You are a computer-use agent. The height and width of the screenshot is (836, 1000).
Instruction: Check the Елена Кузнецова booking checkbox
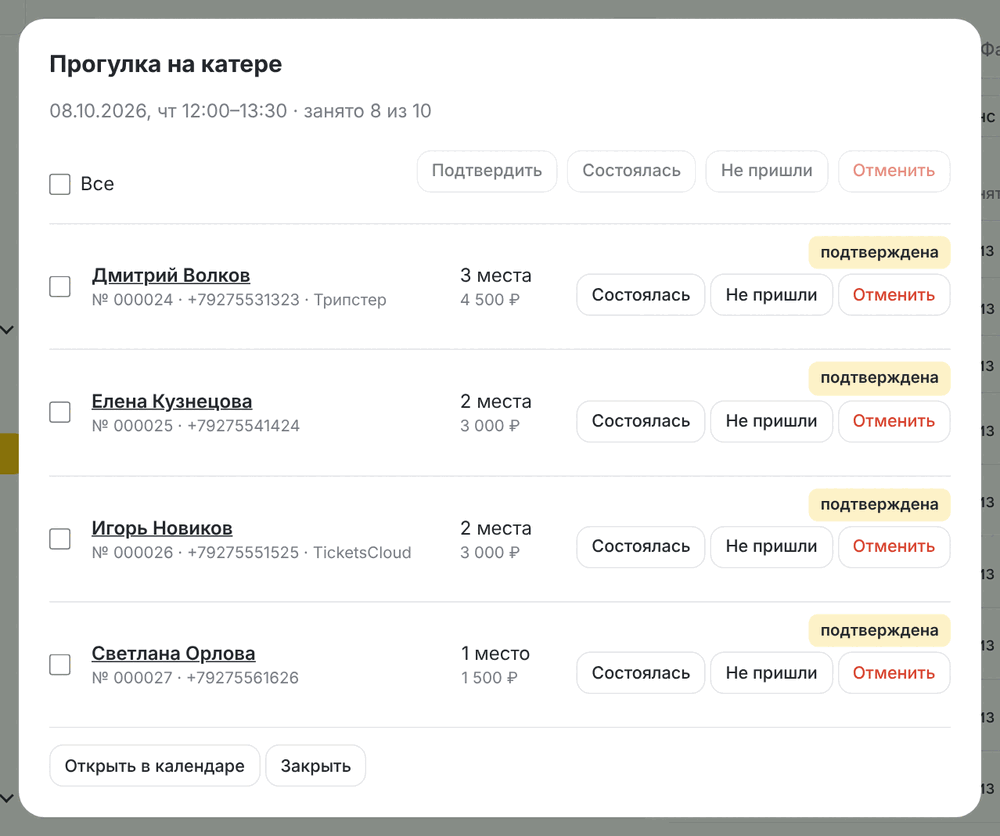(x=60, y=412)
